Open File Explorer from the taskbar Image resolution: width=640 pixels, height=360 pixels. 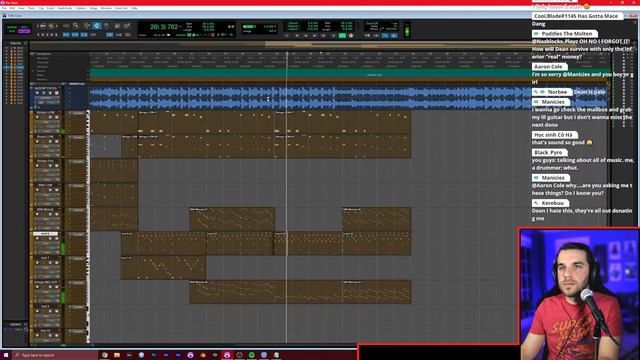[117, 355]
